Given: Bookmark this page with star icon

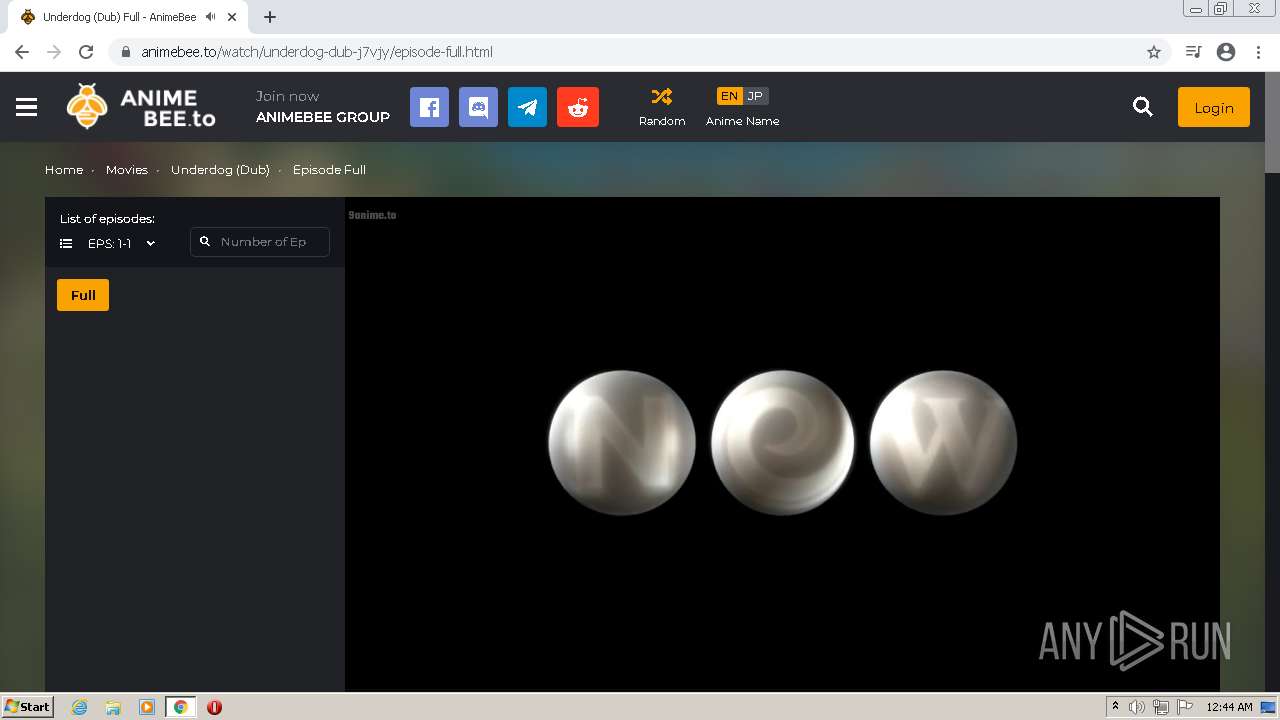Looking at the screenshot, I should 1154,52.
